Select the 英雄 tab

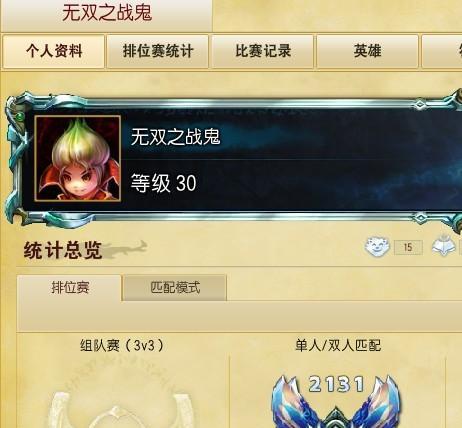point(367,51)
